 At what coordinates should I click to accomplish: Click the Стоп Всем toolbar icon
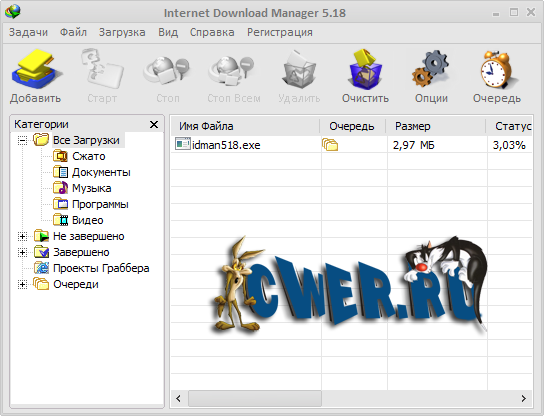(232, 71)
